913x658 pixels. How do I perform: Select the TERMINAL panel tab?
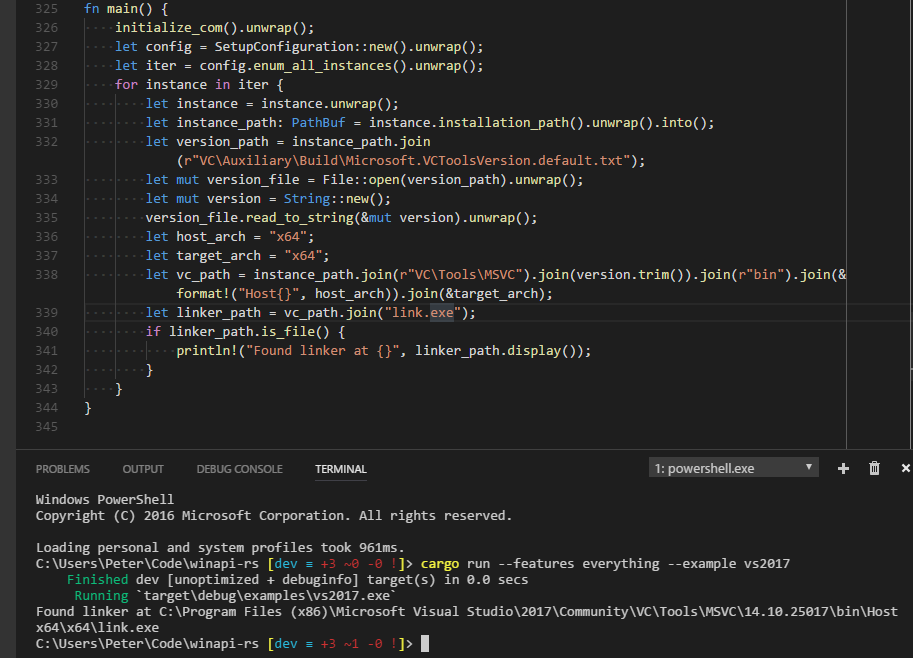[341, 469]
